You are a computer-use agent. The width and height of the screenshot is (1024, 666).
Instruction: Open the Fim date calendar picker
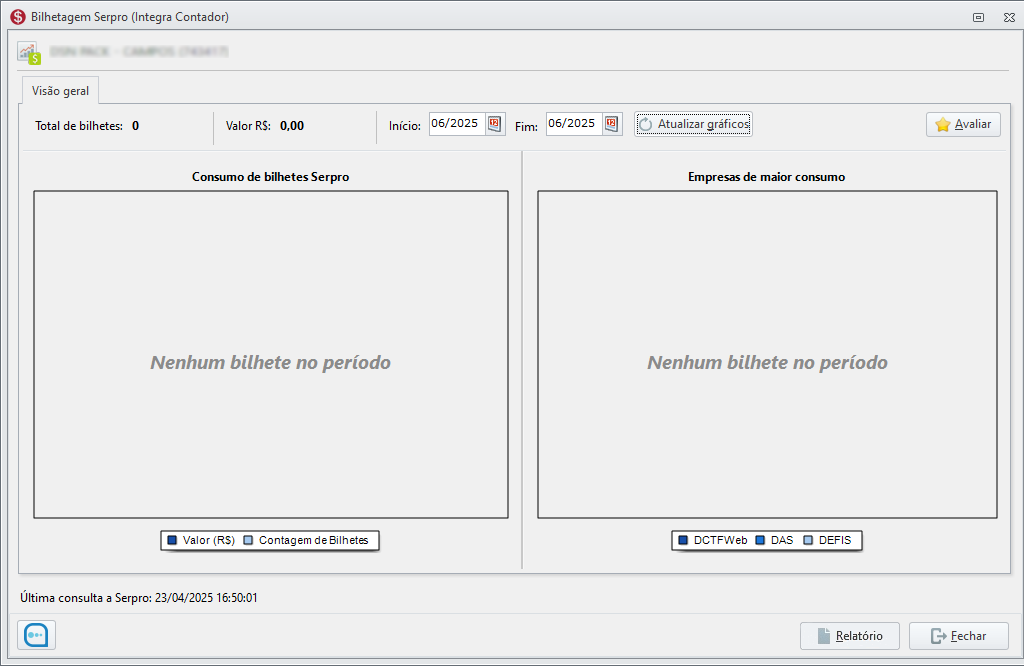pyautogui.click(x=611, y=123)
